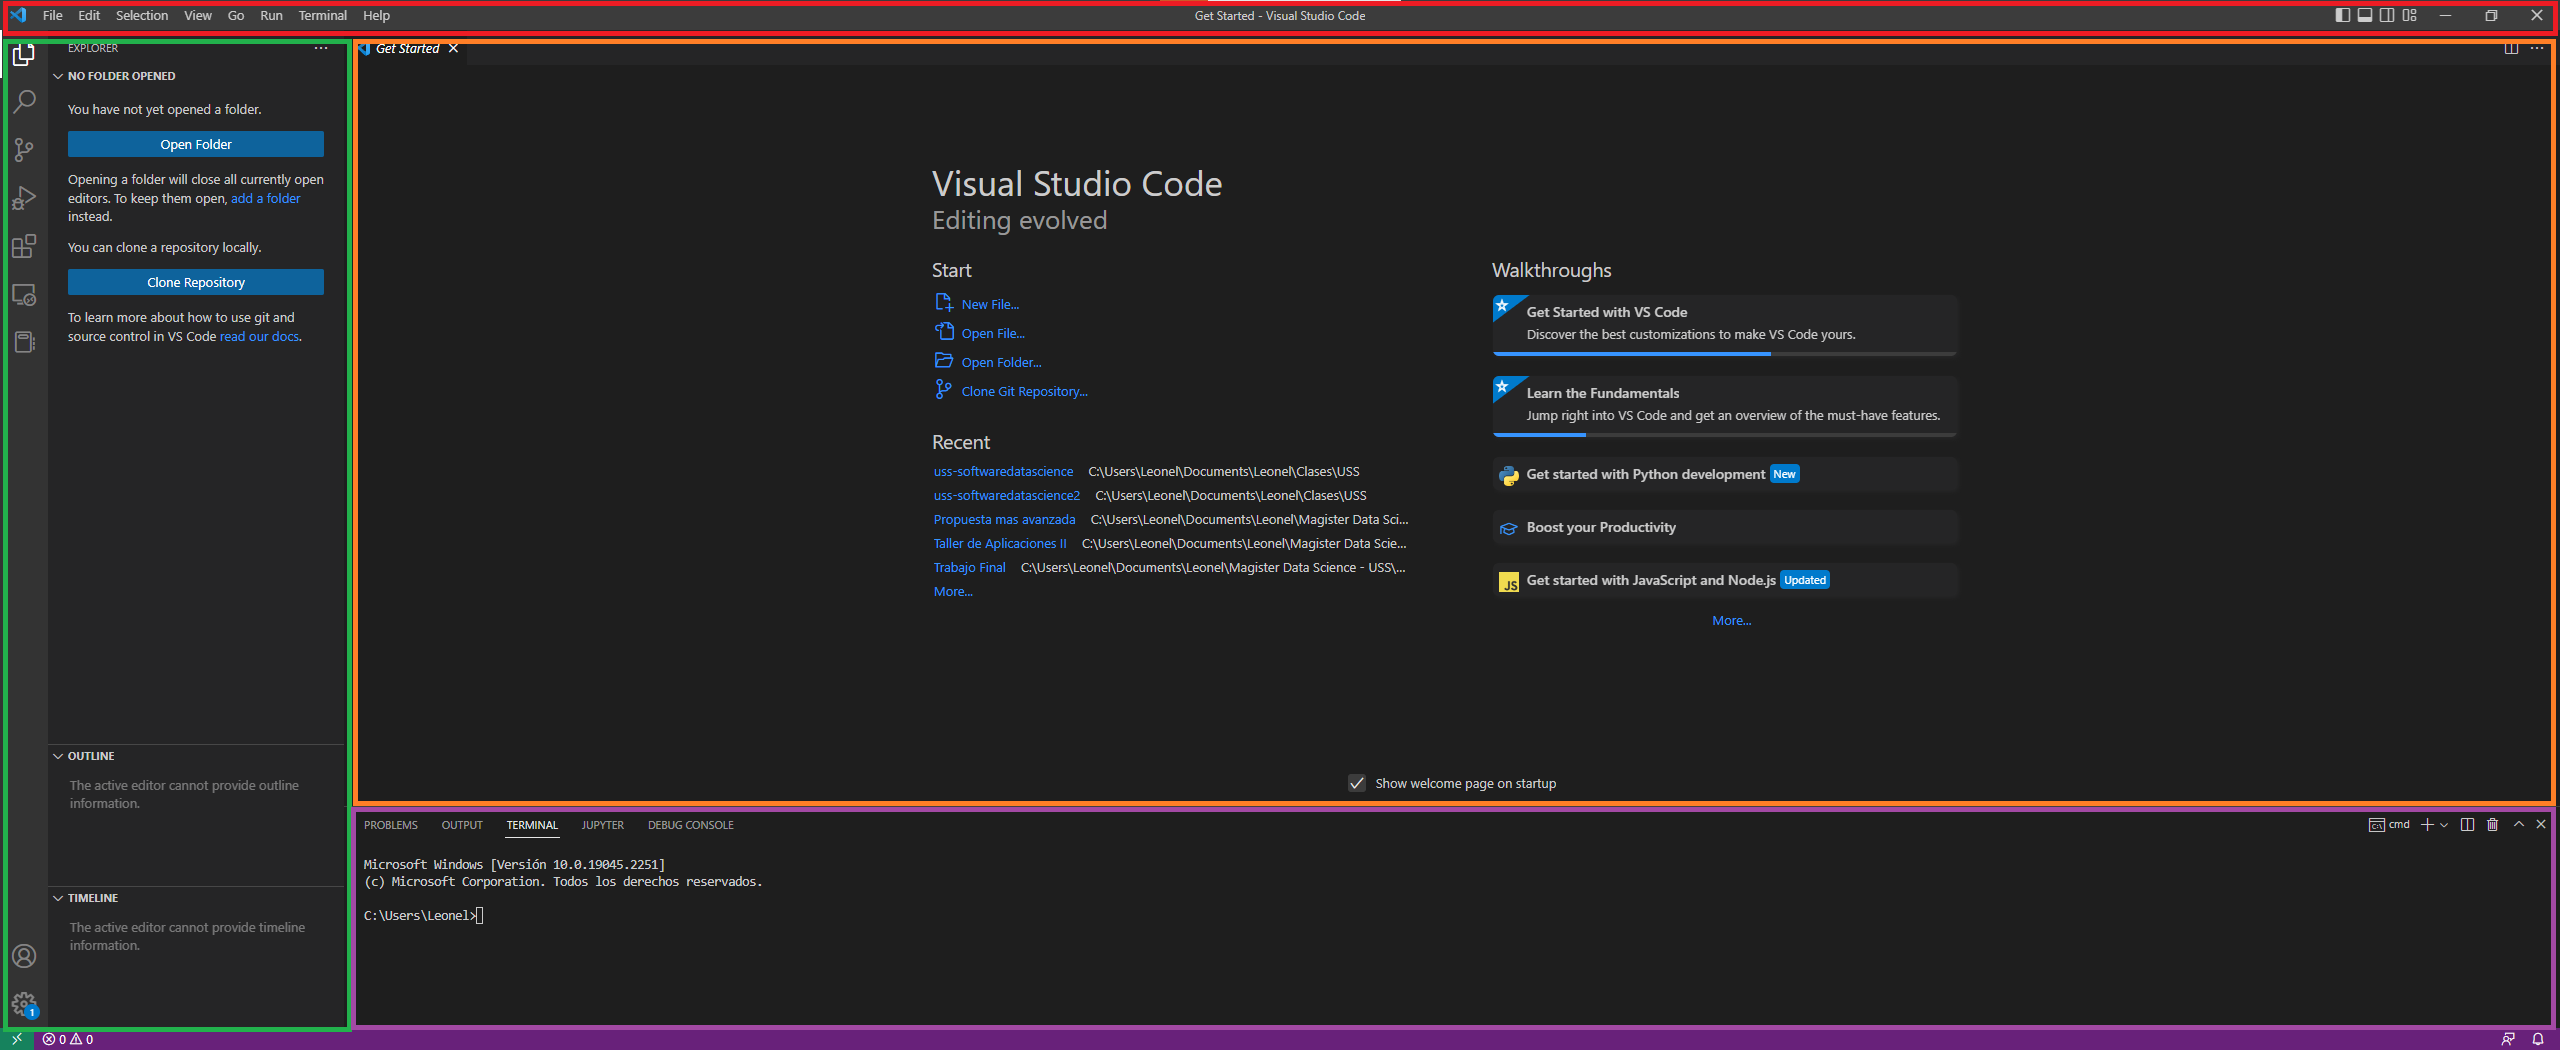Toggle the bottom panel layout button
The height and width of the screenshot is (1050, 2560).
coord(2364,15)
